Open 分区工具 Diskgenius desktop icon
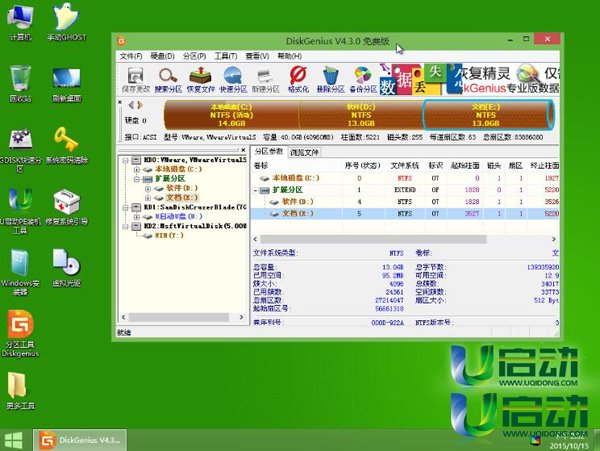 pyautogui.click(x=20, y=334)
